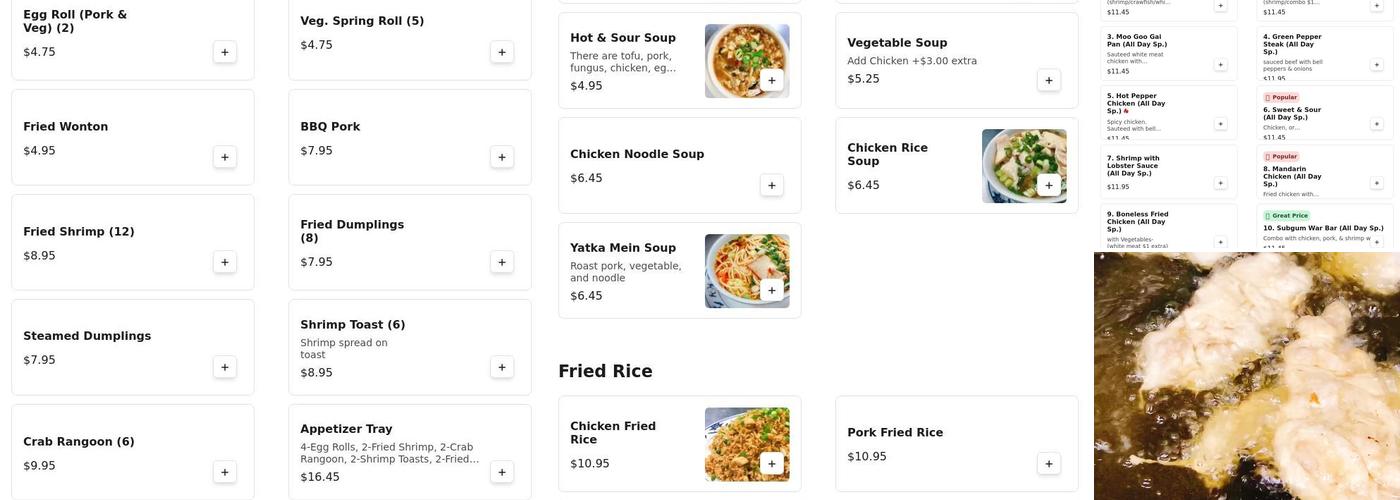Add Crab Rangoon (6) to cart
1400x500 pixels.
pyautogui.click(x=225, y=472)
